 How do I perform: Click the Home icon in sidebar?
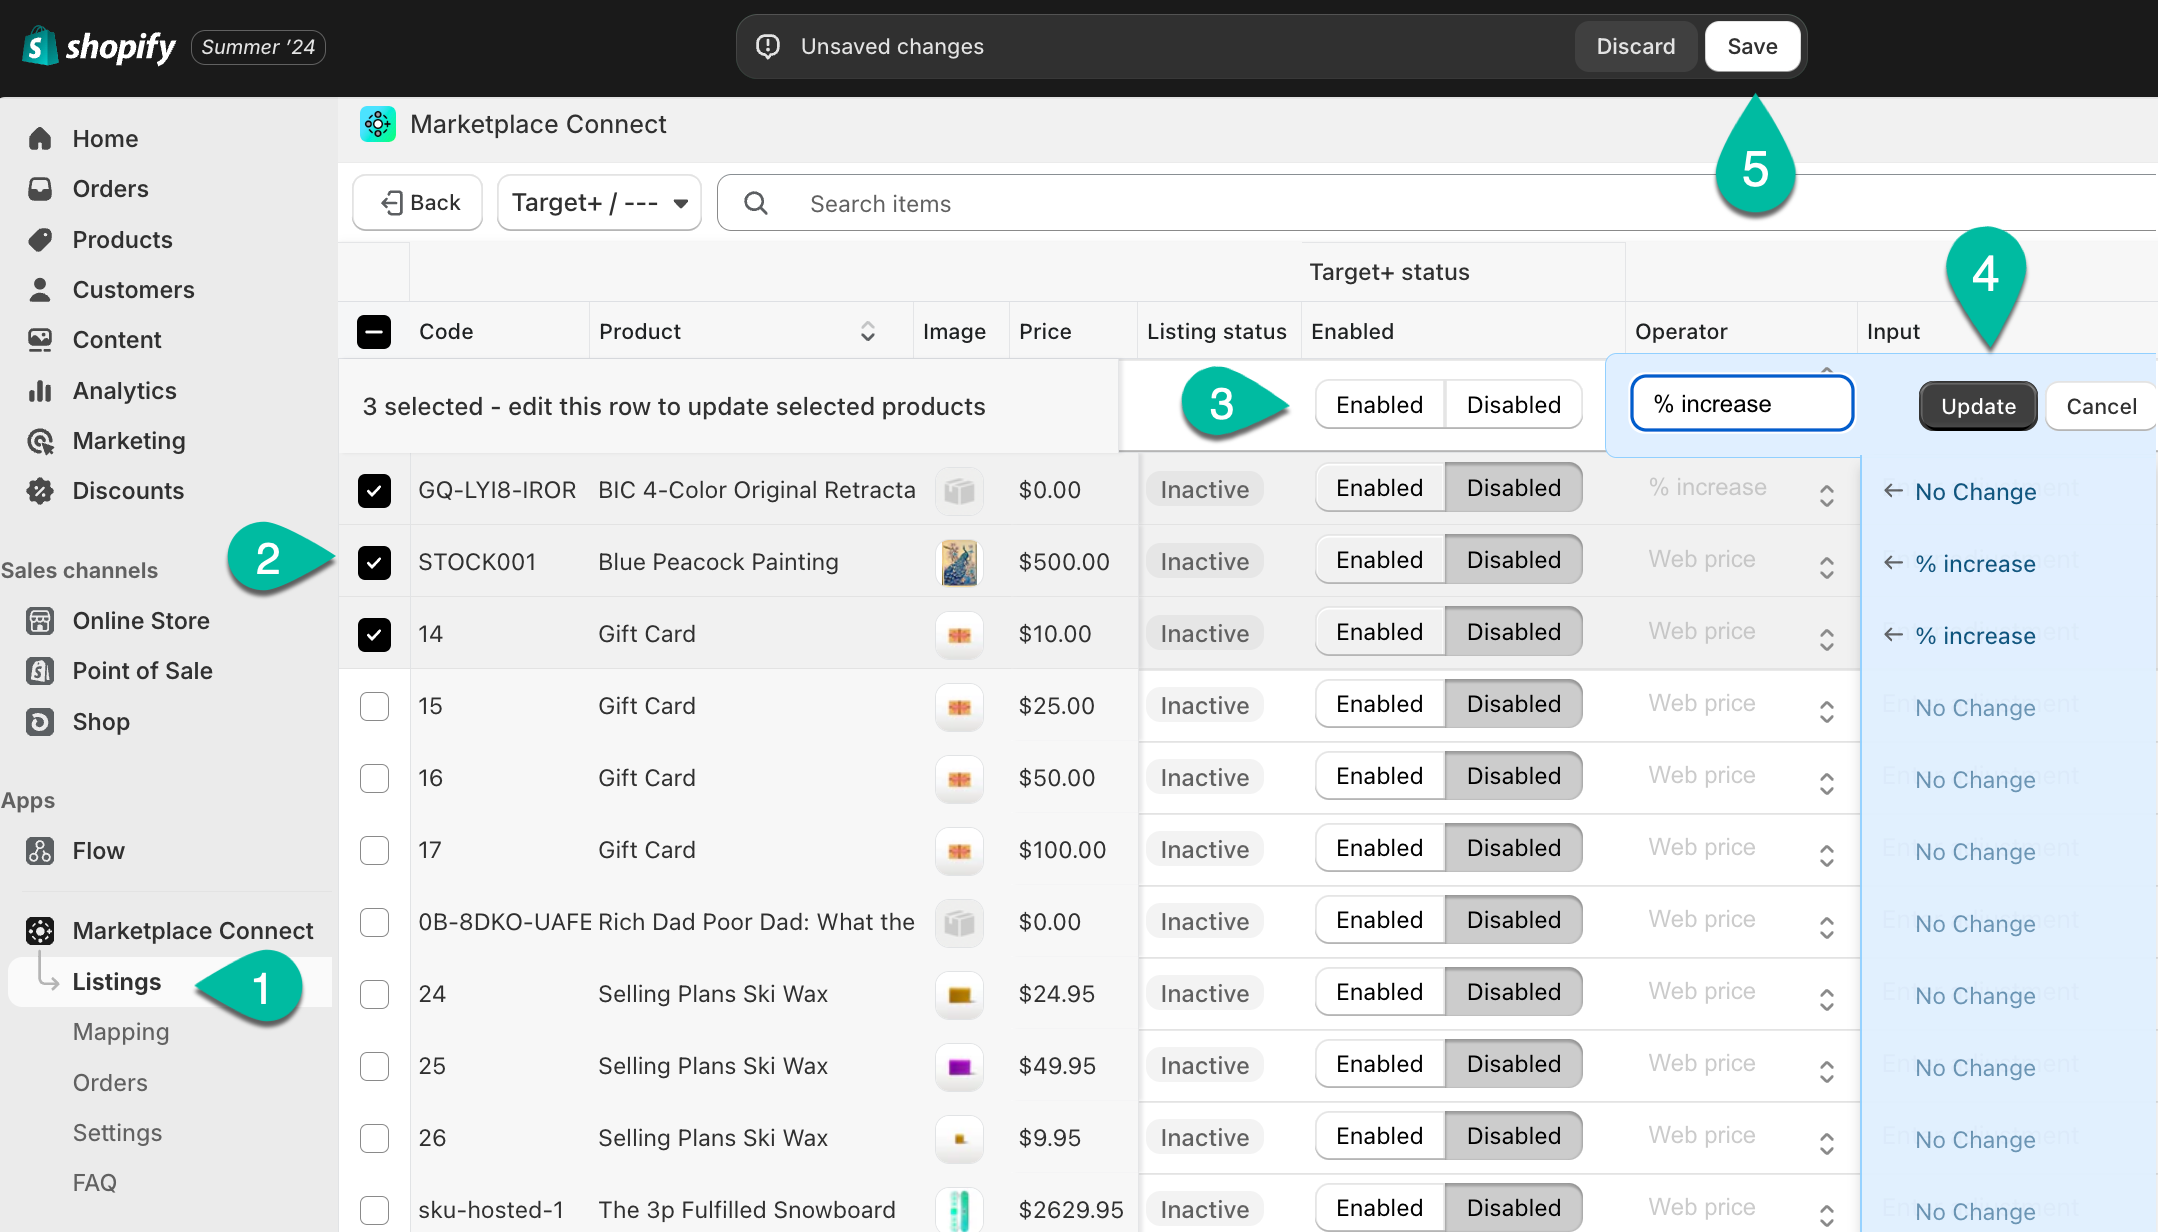pos(40,139)
